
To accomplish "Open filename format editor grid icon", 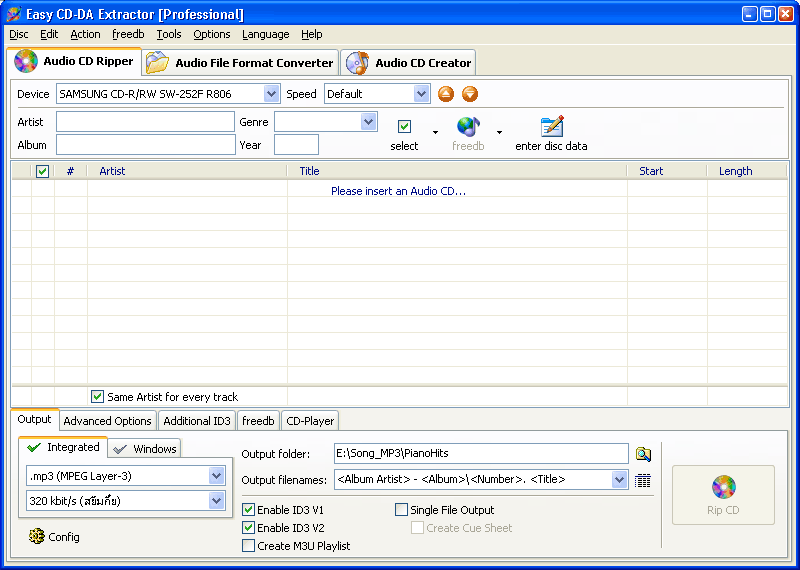I will coord(642,480).
